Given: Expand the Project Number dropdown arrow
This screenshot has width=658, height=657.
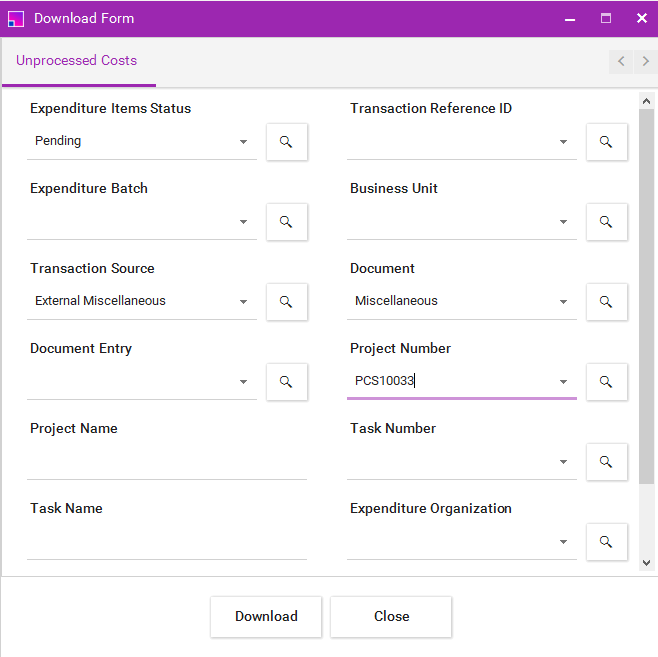Looking at the screenshot, I should (x=564, y=382).
